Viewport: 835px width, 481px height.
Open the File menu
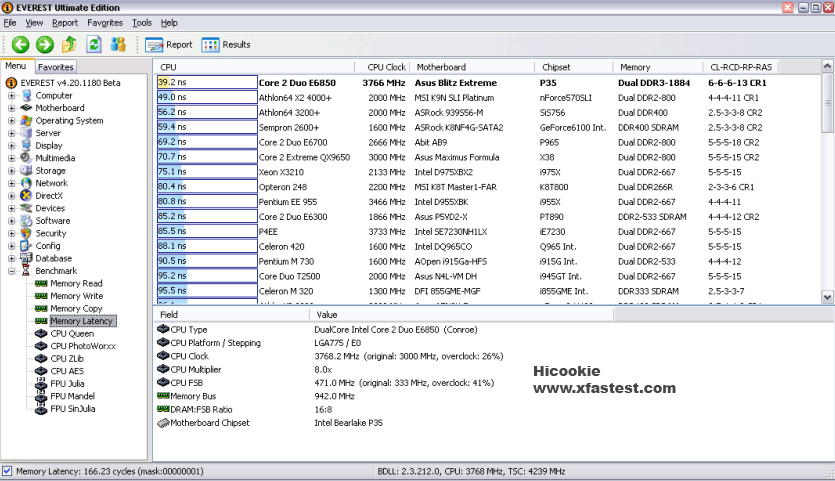(10, 23)
